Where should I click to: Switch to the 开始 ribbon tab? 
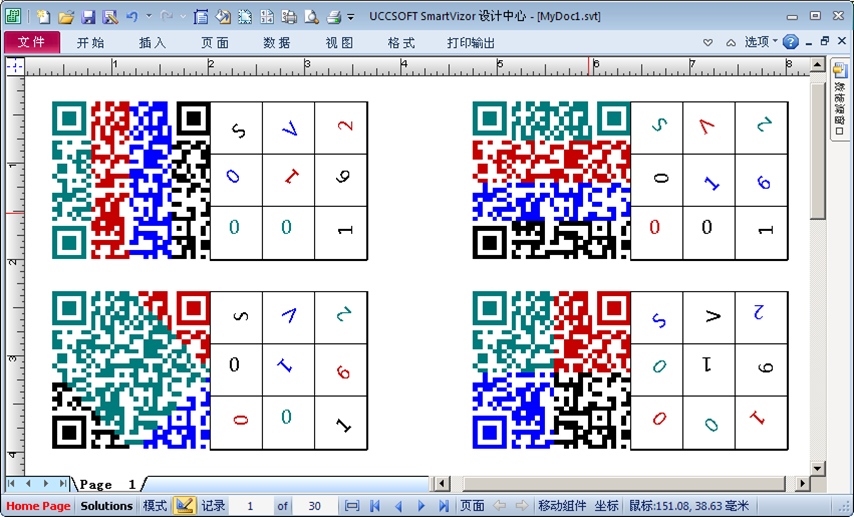click(90, 42)
